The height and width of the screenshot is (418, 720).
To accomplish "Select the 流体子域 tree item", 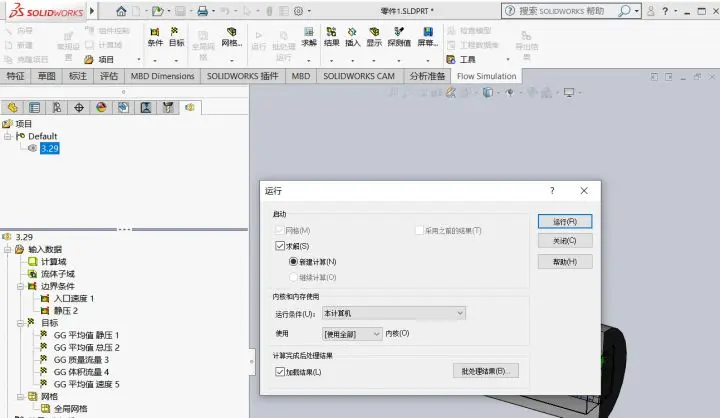I will pos(57,274).
